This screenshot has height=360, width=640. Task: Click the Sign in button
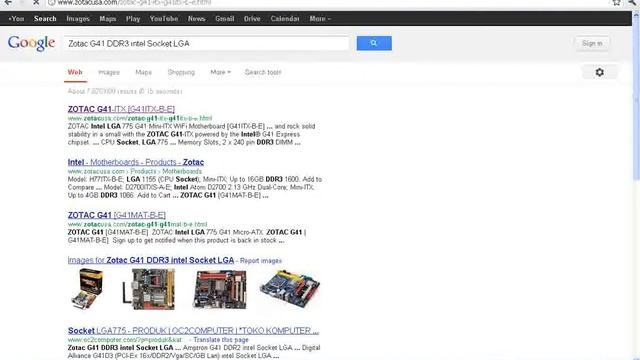coord(592,43)
